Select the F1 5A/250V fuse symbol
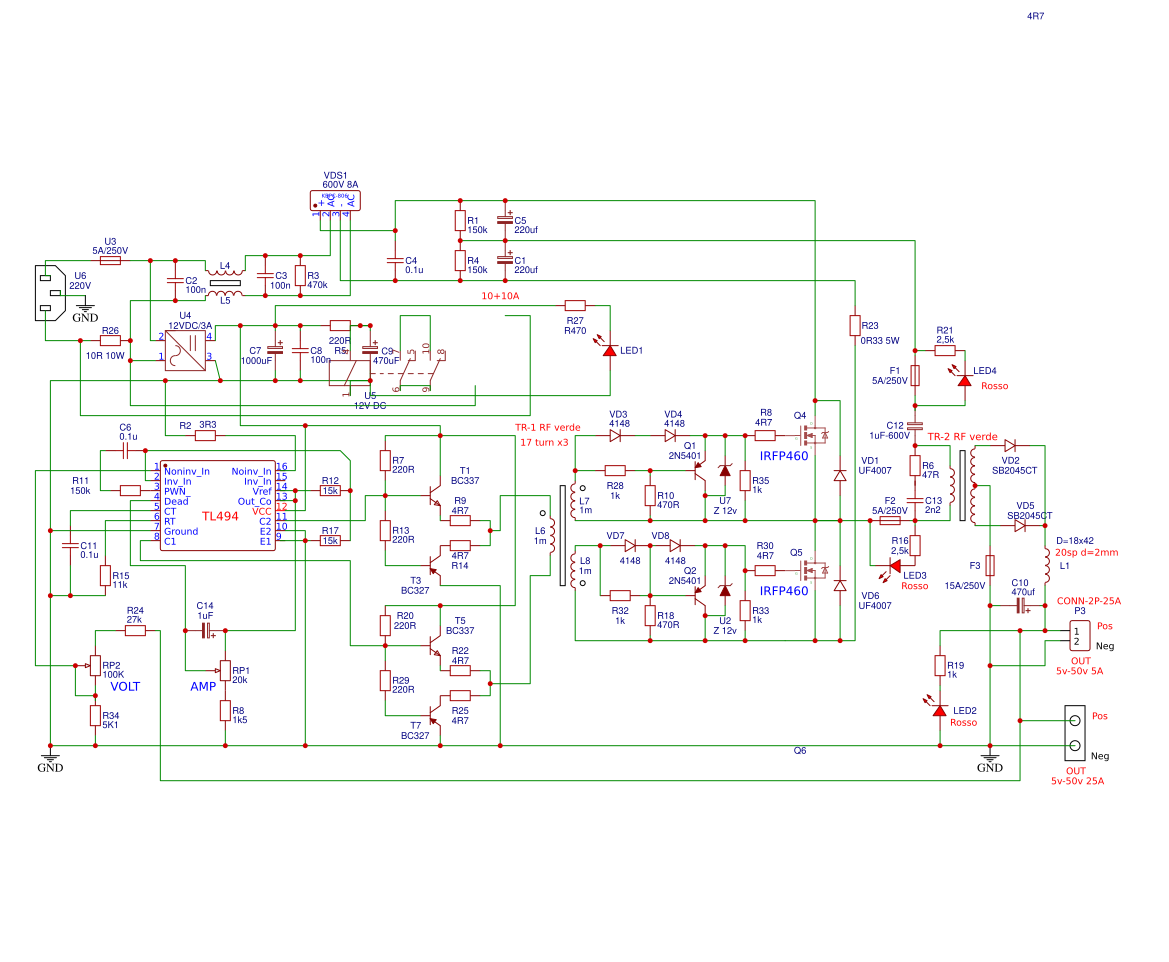Screen dimensions: 1169x962 915,375
